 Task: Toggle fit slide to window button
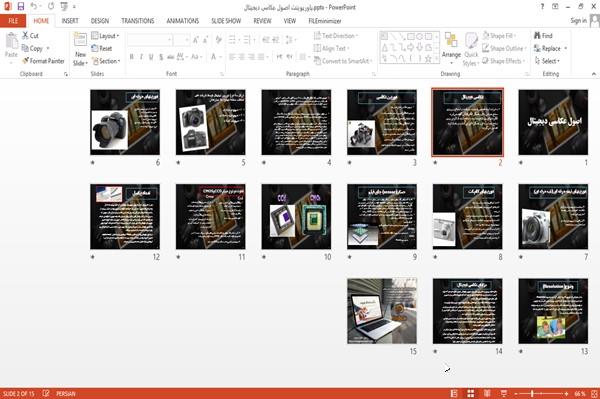(x=594, y=394)
